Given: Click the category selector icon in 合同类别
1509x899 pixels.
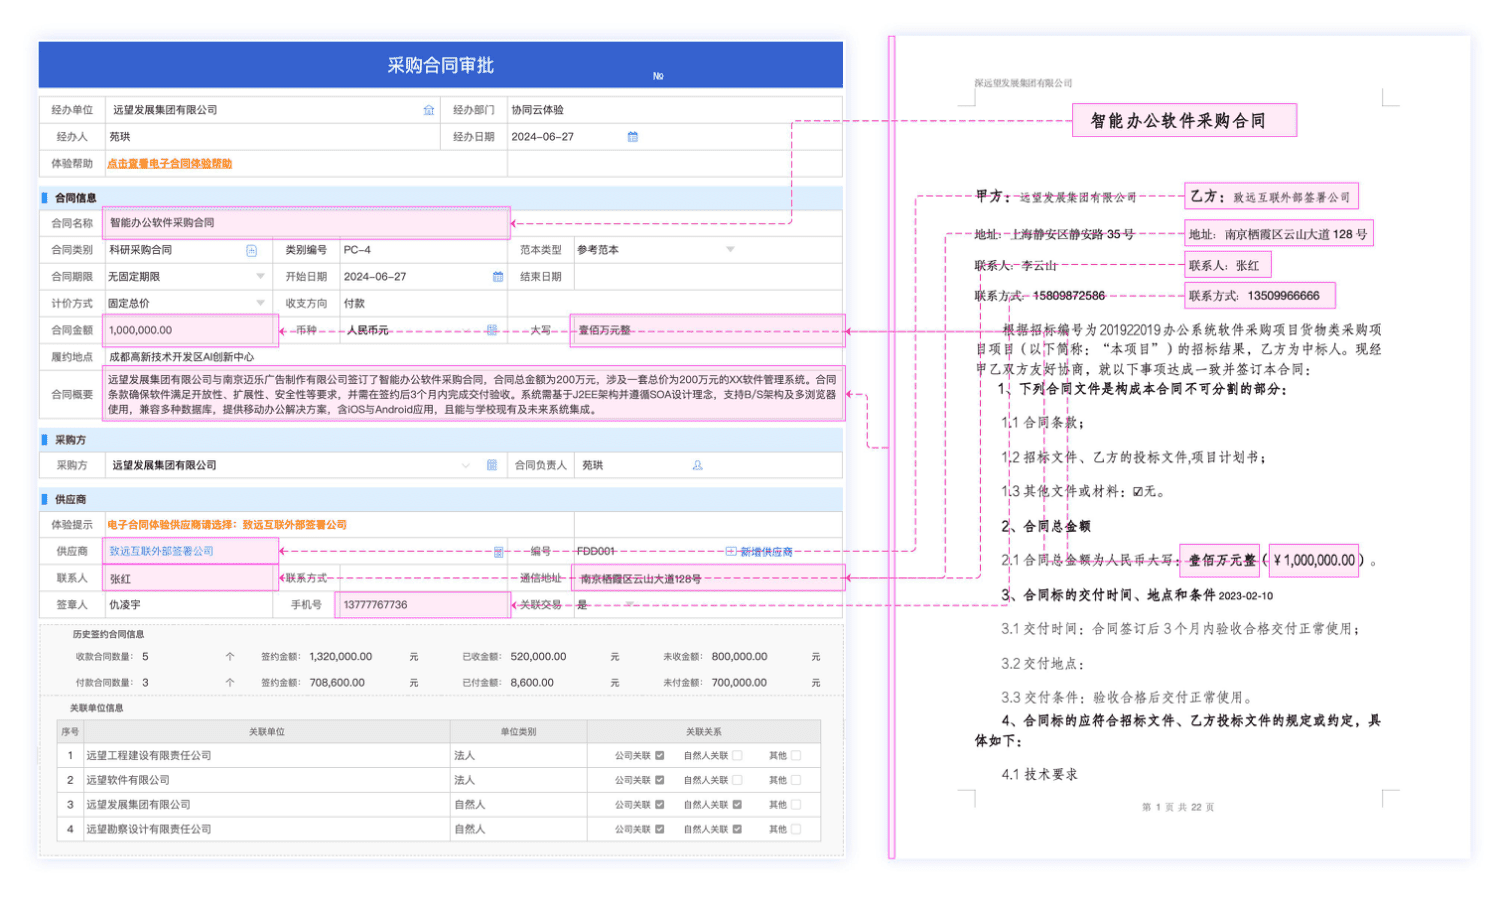Looking at the screenshot, I should (252, 250).
